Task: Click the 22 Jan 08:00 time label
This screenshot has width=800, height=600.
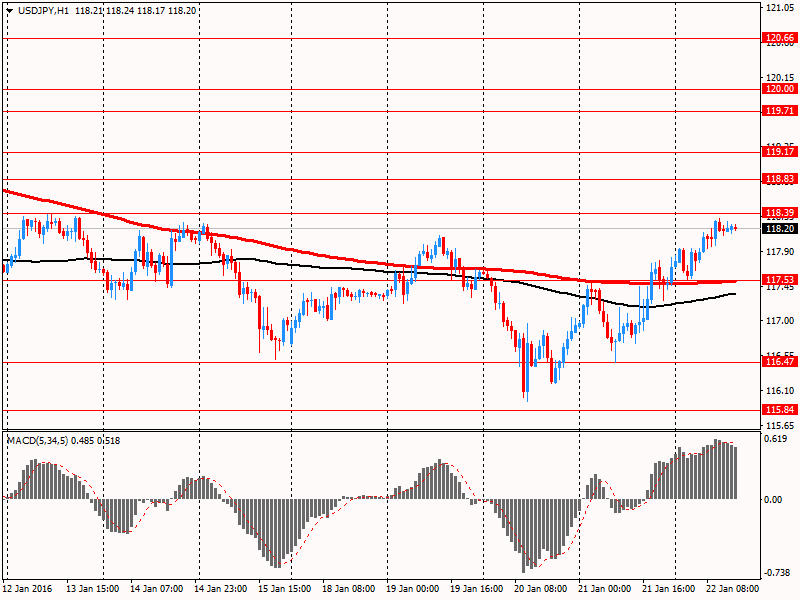Action: (735, 589)
